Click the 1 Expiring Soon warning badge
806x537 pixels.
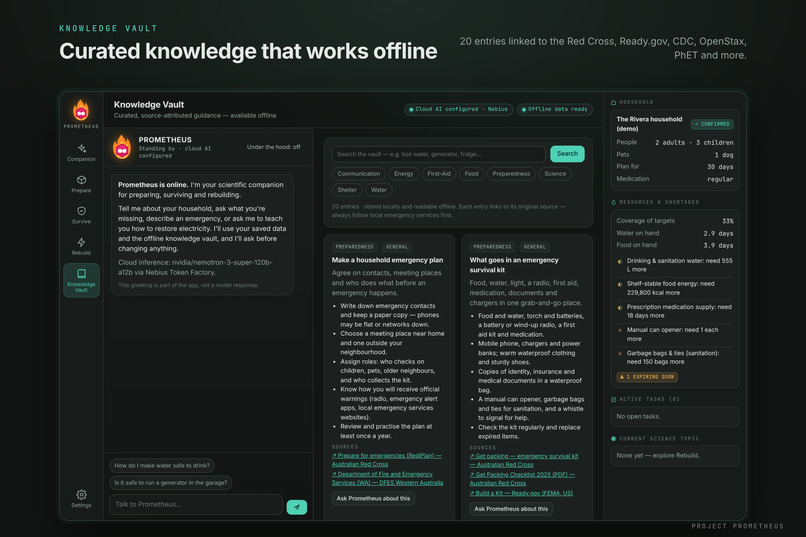[647, 377]
